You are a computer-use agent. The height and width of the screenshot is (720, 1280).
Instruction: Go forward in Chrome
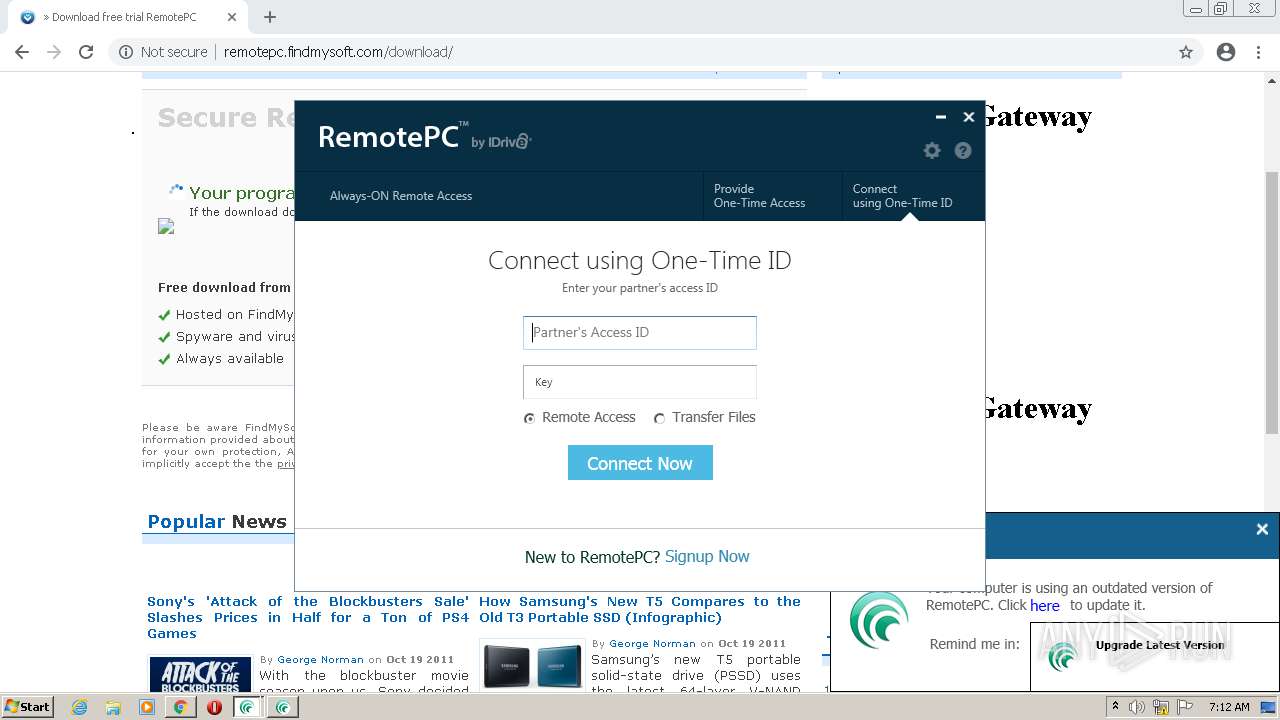54,52
